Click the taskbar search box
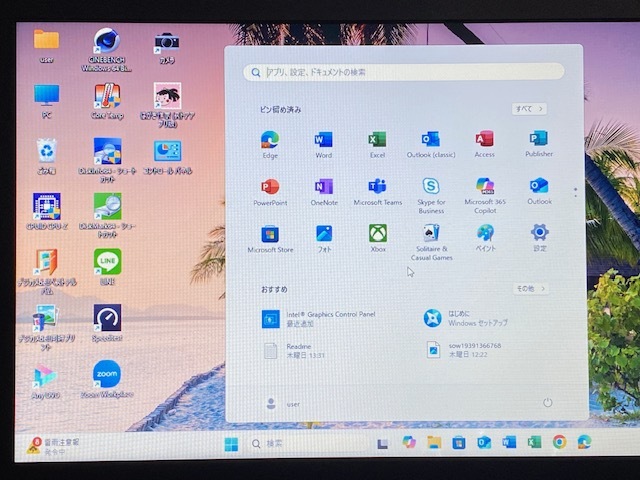Viewport: 640px width, 480px height. [x=307, y=444]
